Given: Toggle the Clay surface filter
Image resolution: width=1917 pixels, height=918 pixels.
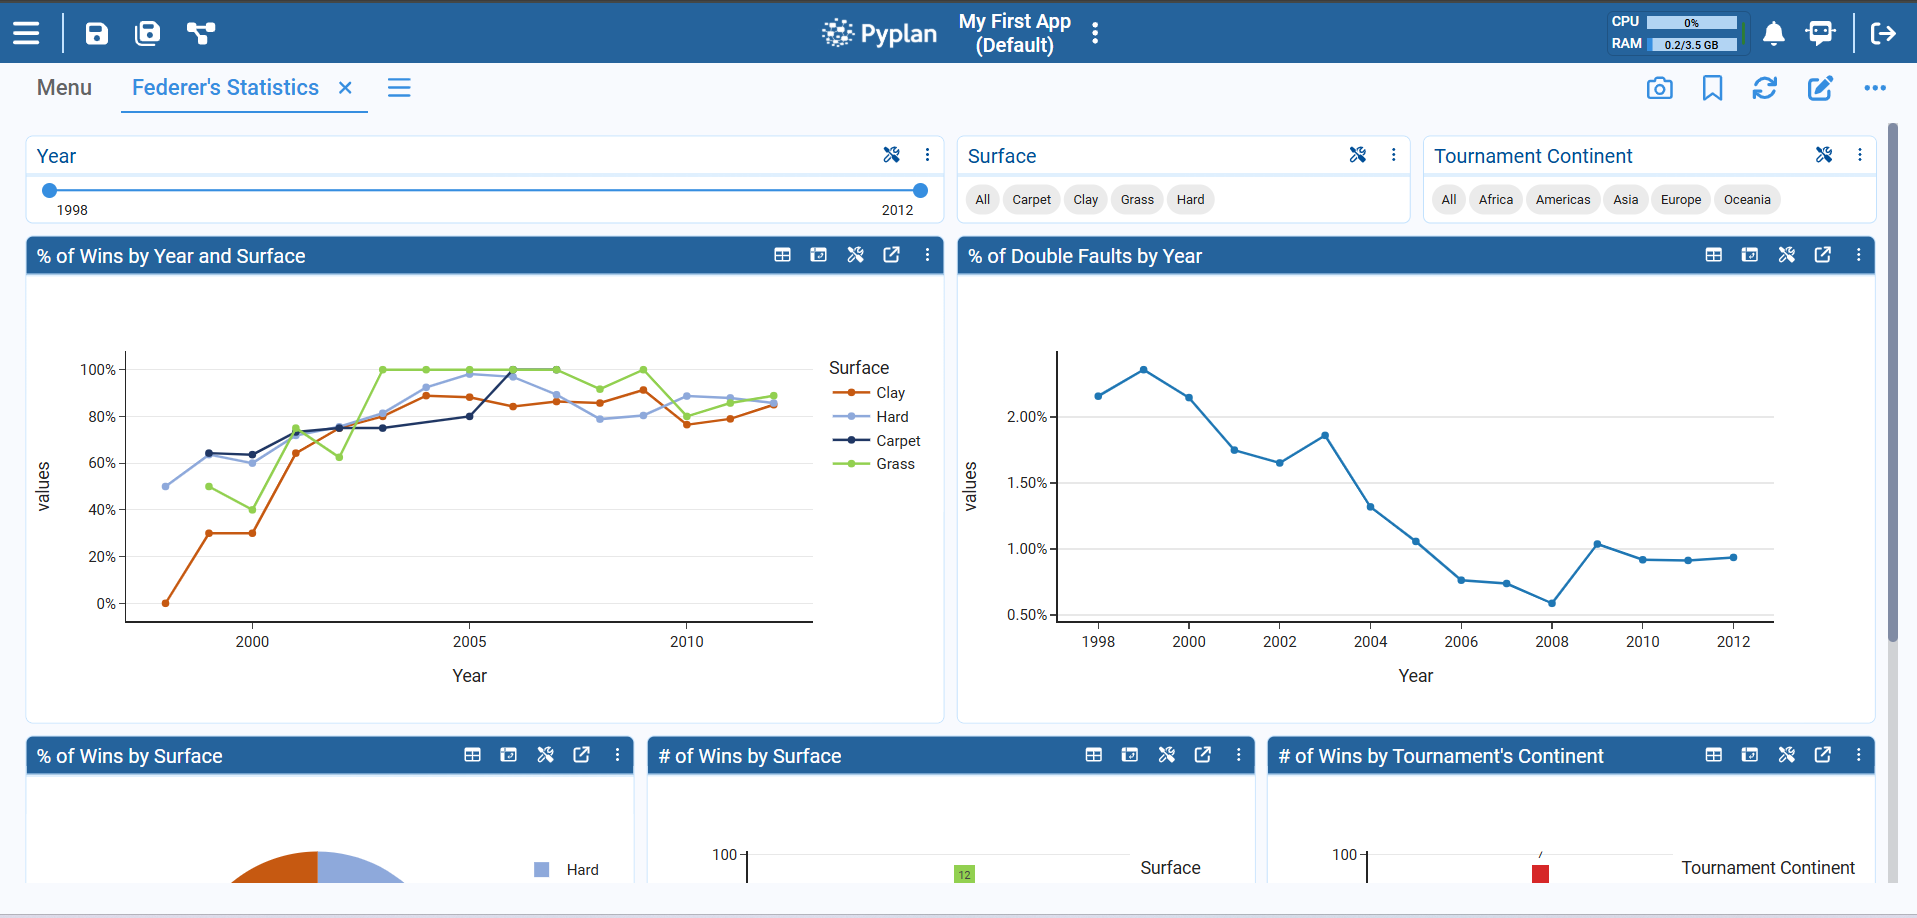Looking at the screenshot, I should tap(1085, 199).
